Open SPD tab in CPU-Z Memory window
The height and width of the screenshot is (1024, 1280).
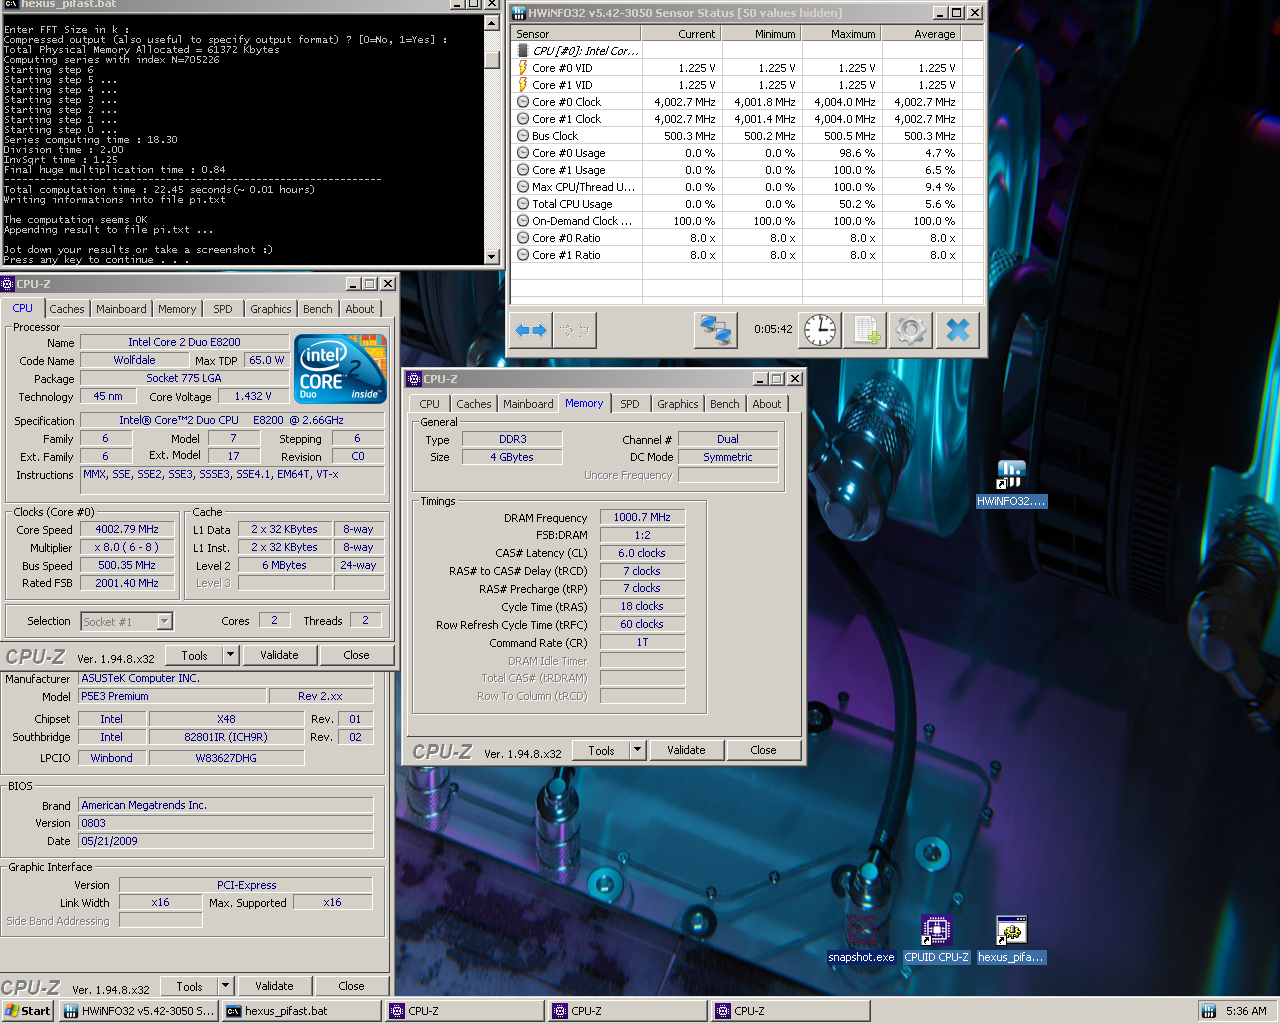pos(629,404)
